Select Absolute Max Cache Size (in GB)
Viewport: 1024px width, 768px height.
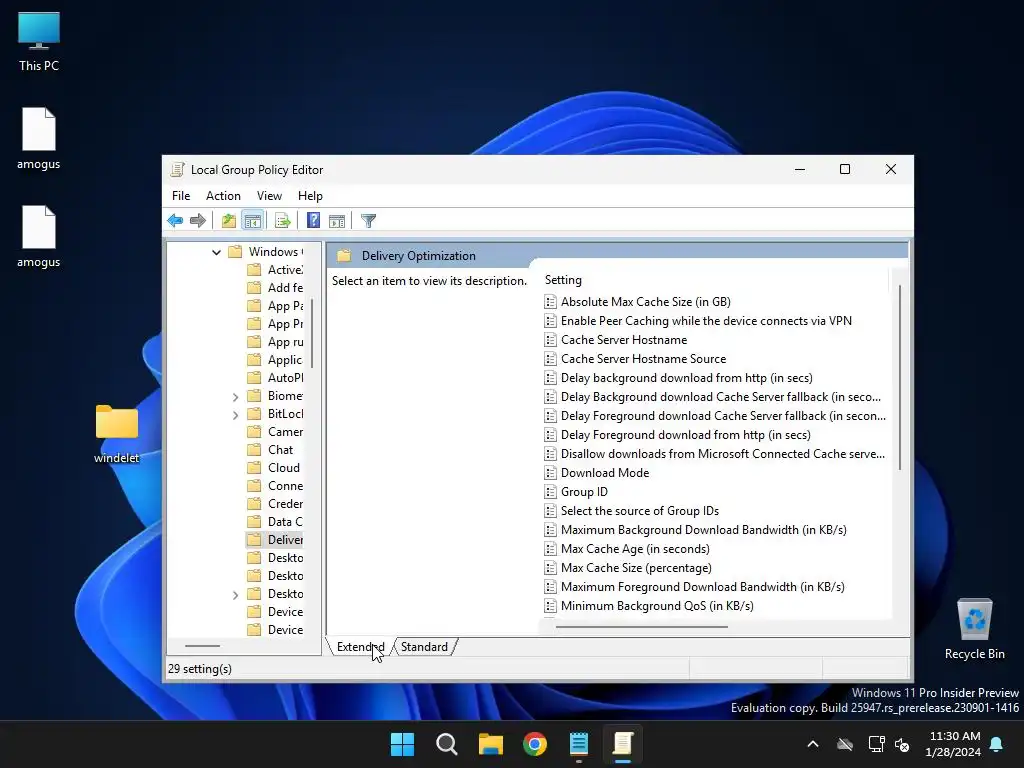[x=637, y=302]
